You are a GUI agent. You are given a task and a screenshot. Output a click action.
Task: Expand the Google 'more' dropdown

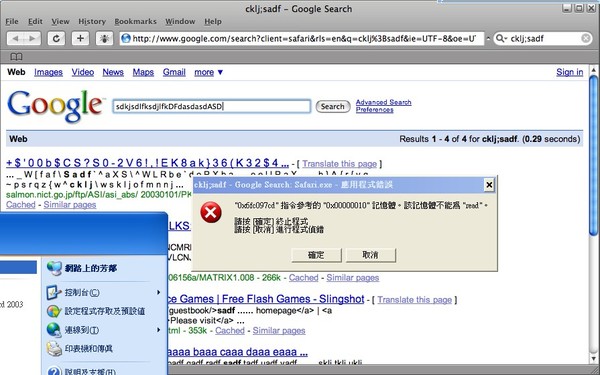coord(209,72)
